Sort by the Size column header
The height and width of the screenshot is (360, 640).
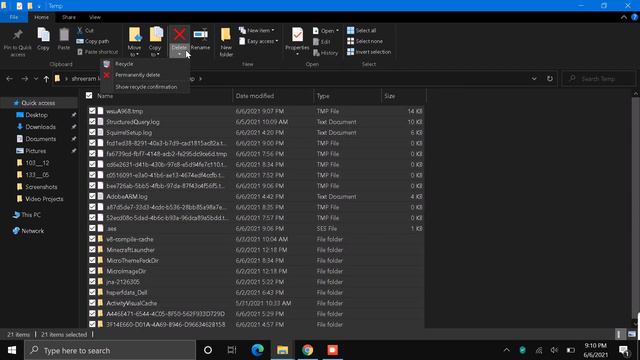click(389, 96)
